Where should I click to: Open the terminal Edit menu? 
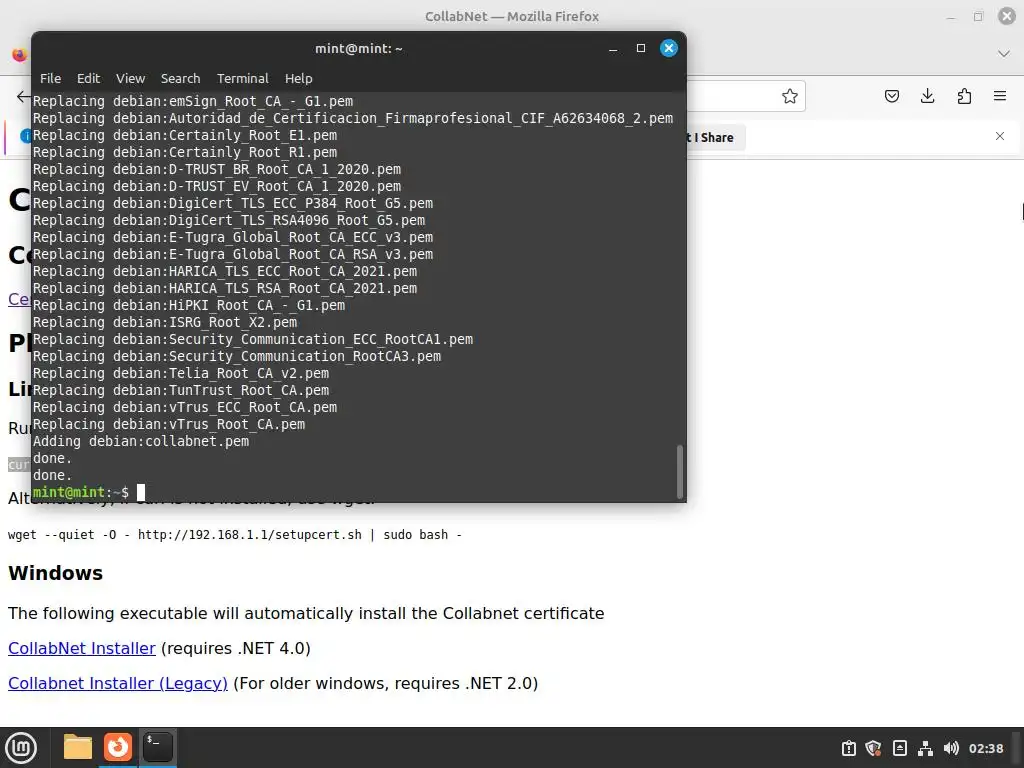coord(88,78)
